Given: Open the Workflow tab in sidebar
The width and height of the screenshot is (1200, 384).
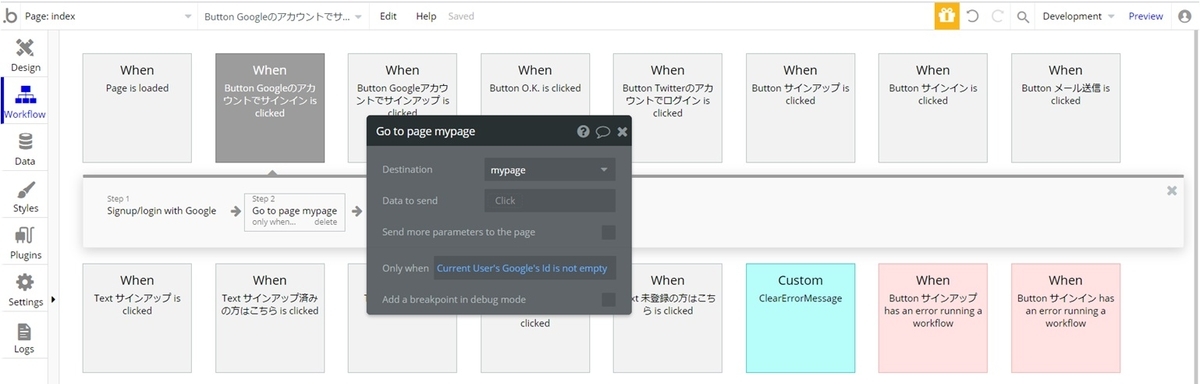Looking at the screenshot, I should 25,102.
